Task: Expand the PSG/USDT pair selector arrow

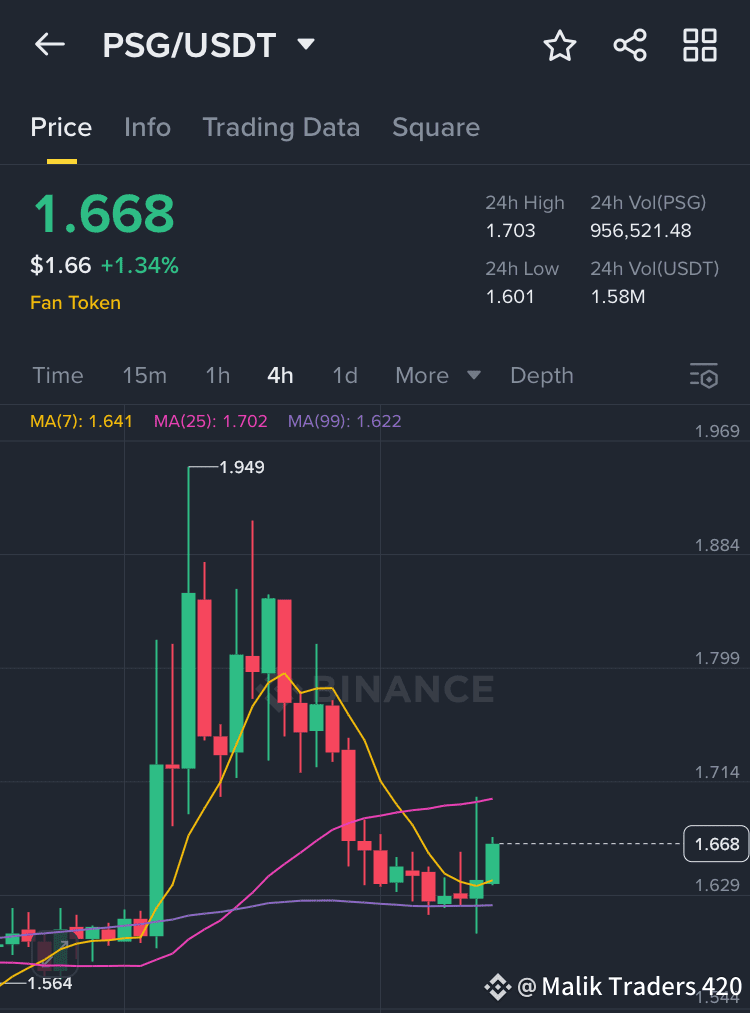Action: [306, 45]
